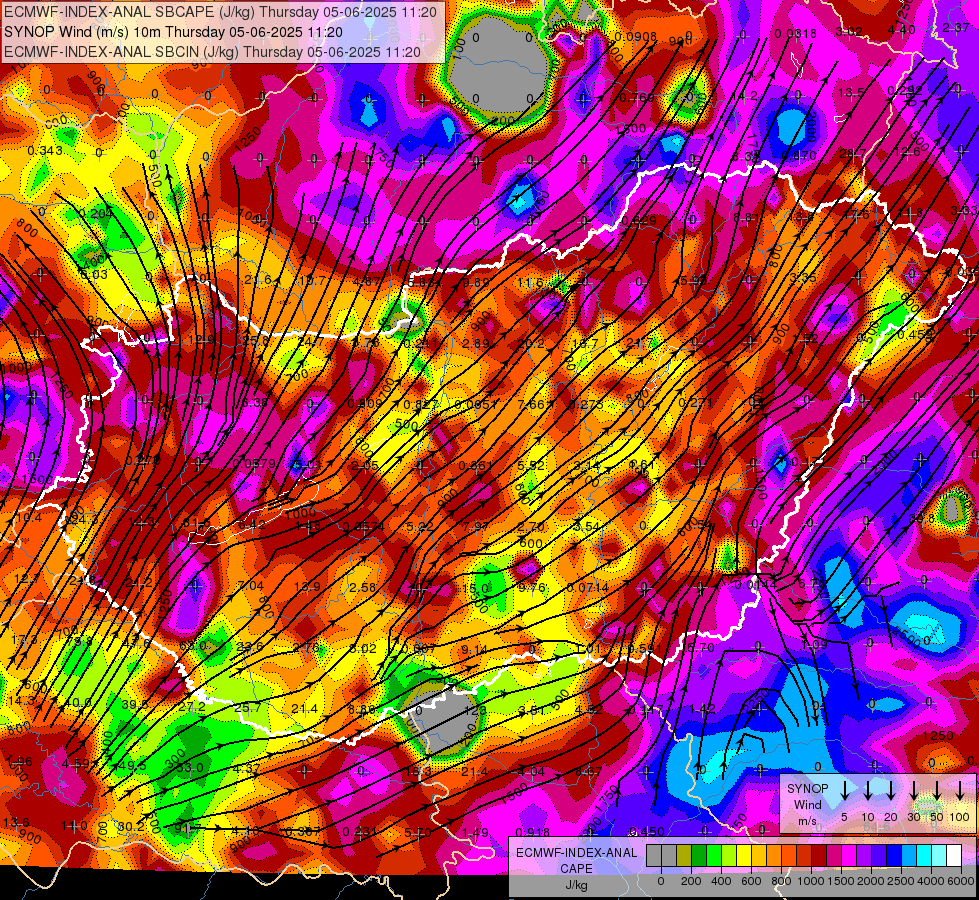Click the SBCIN title line at top

tap(212, 52)
